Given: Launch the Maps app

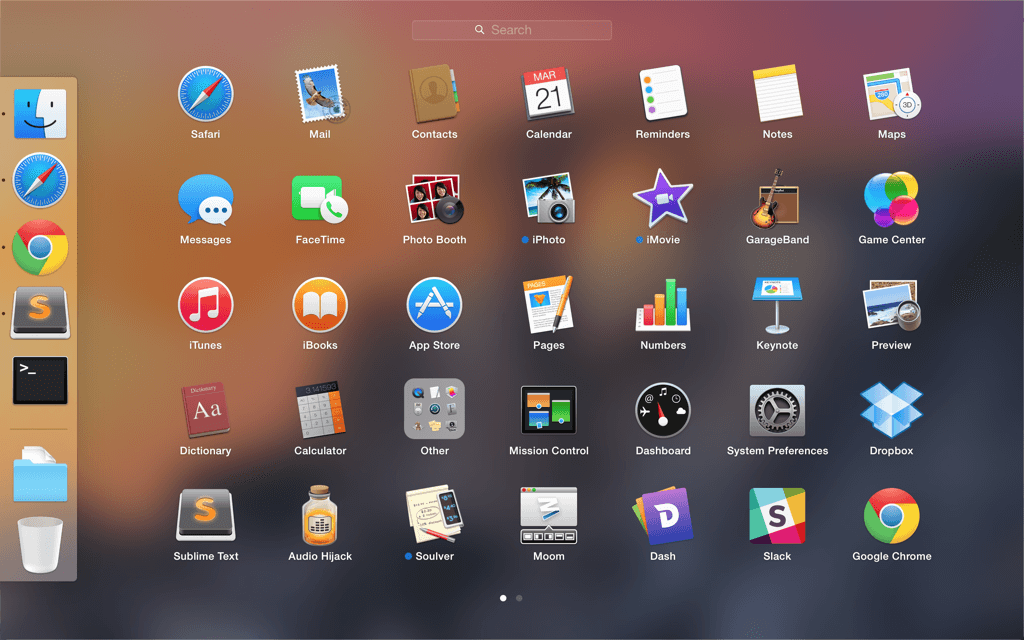Looking at the screenshot, I should pos(891,94).
